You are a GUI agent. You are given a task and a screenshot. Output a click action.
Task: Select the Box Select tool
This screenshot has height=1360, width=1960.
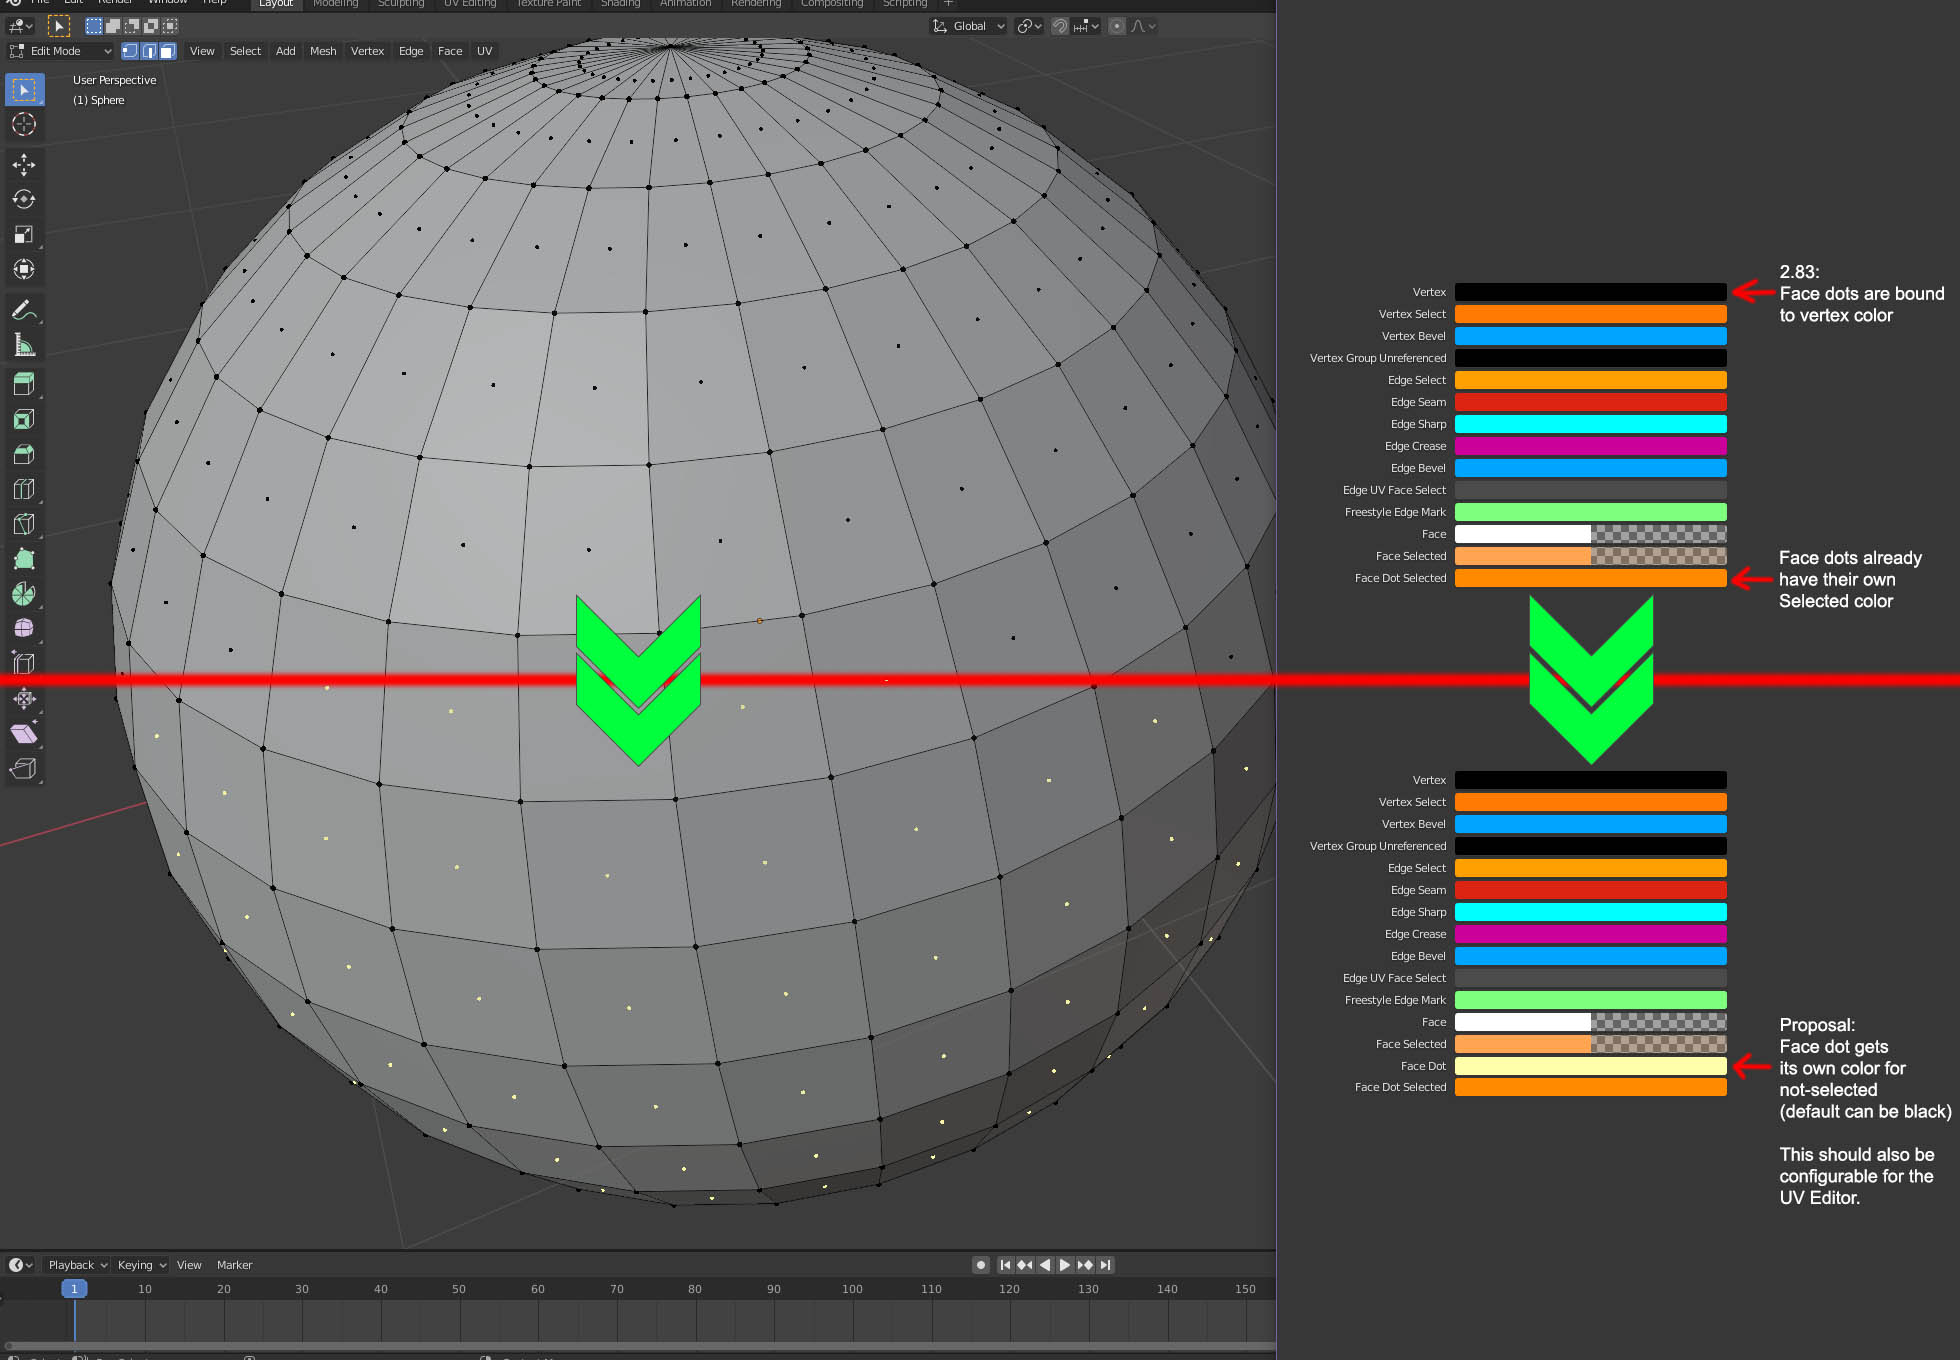pos(24,90)
